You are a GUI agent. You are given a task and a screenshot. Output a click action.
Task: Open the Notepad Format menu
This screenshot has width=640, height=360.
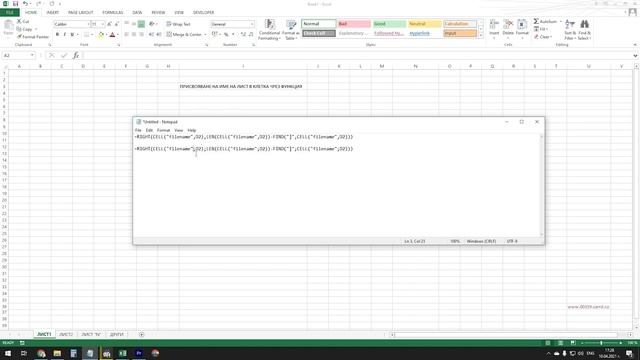(163, 130)
